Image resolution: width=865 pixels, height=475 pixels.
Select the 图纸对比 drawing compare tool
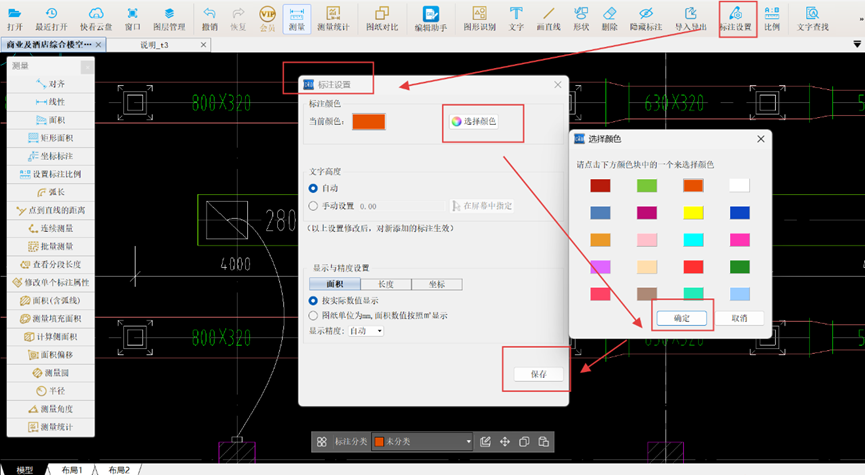point(382,18)
